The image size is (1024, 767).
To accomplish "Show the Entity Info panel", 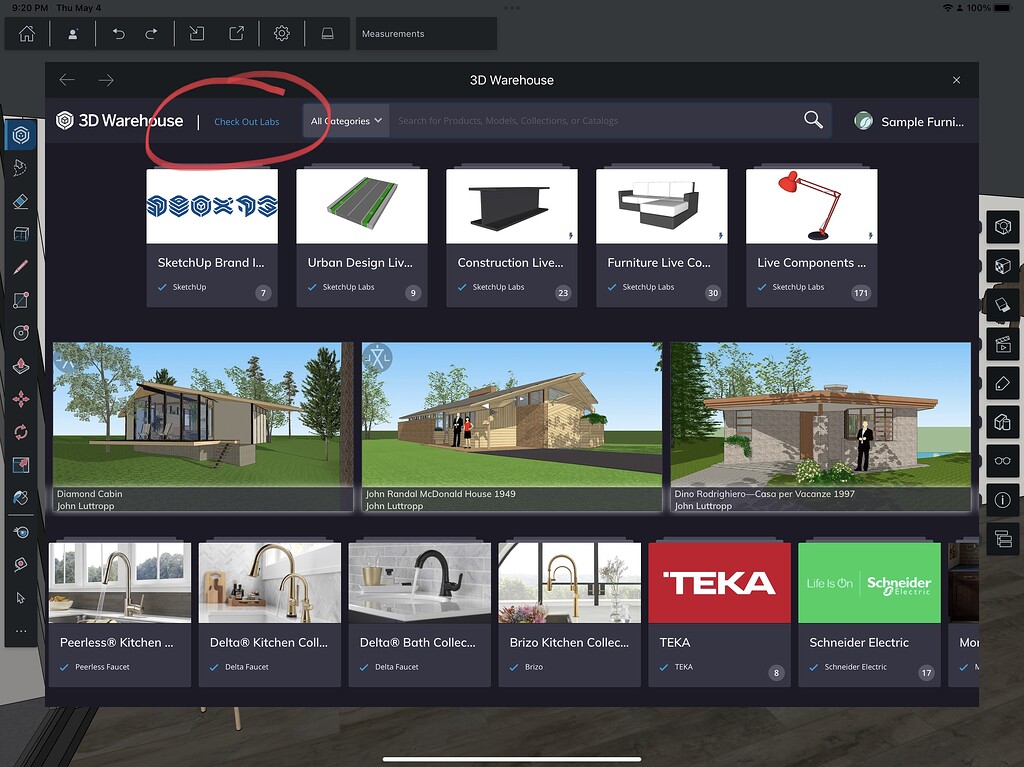I will click(1002, 500).
